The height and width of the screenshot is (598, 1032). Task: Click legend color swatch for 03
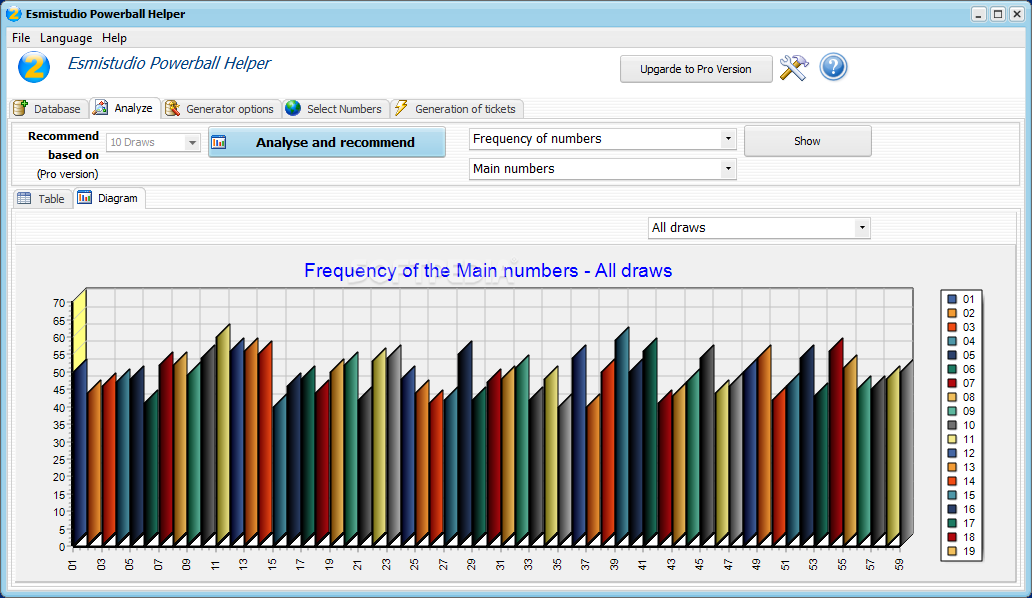click(952, 327)
